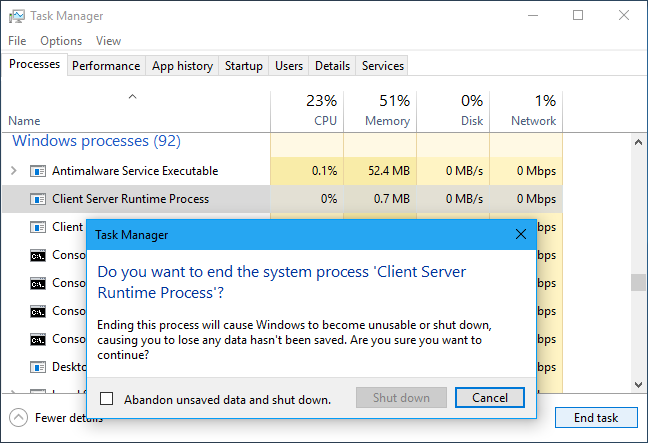The image size is (648, 443).
Task: Click the Task Manager title bar icon
Action: coord(17,16)
